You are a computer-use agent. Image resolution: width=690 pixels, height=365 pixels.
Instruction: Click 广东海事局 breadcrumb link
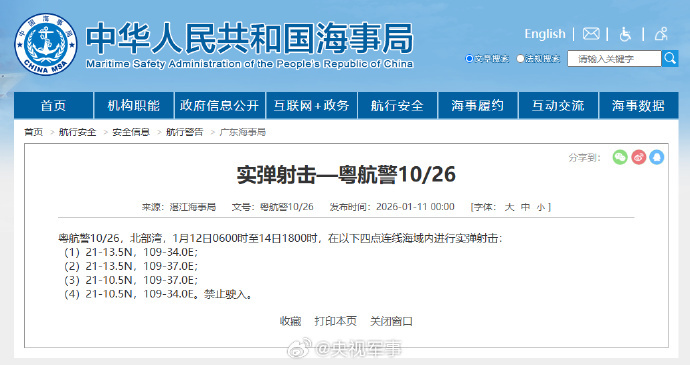pos(242,132)
